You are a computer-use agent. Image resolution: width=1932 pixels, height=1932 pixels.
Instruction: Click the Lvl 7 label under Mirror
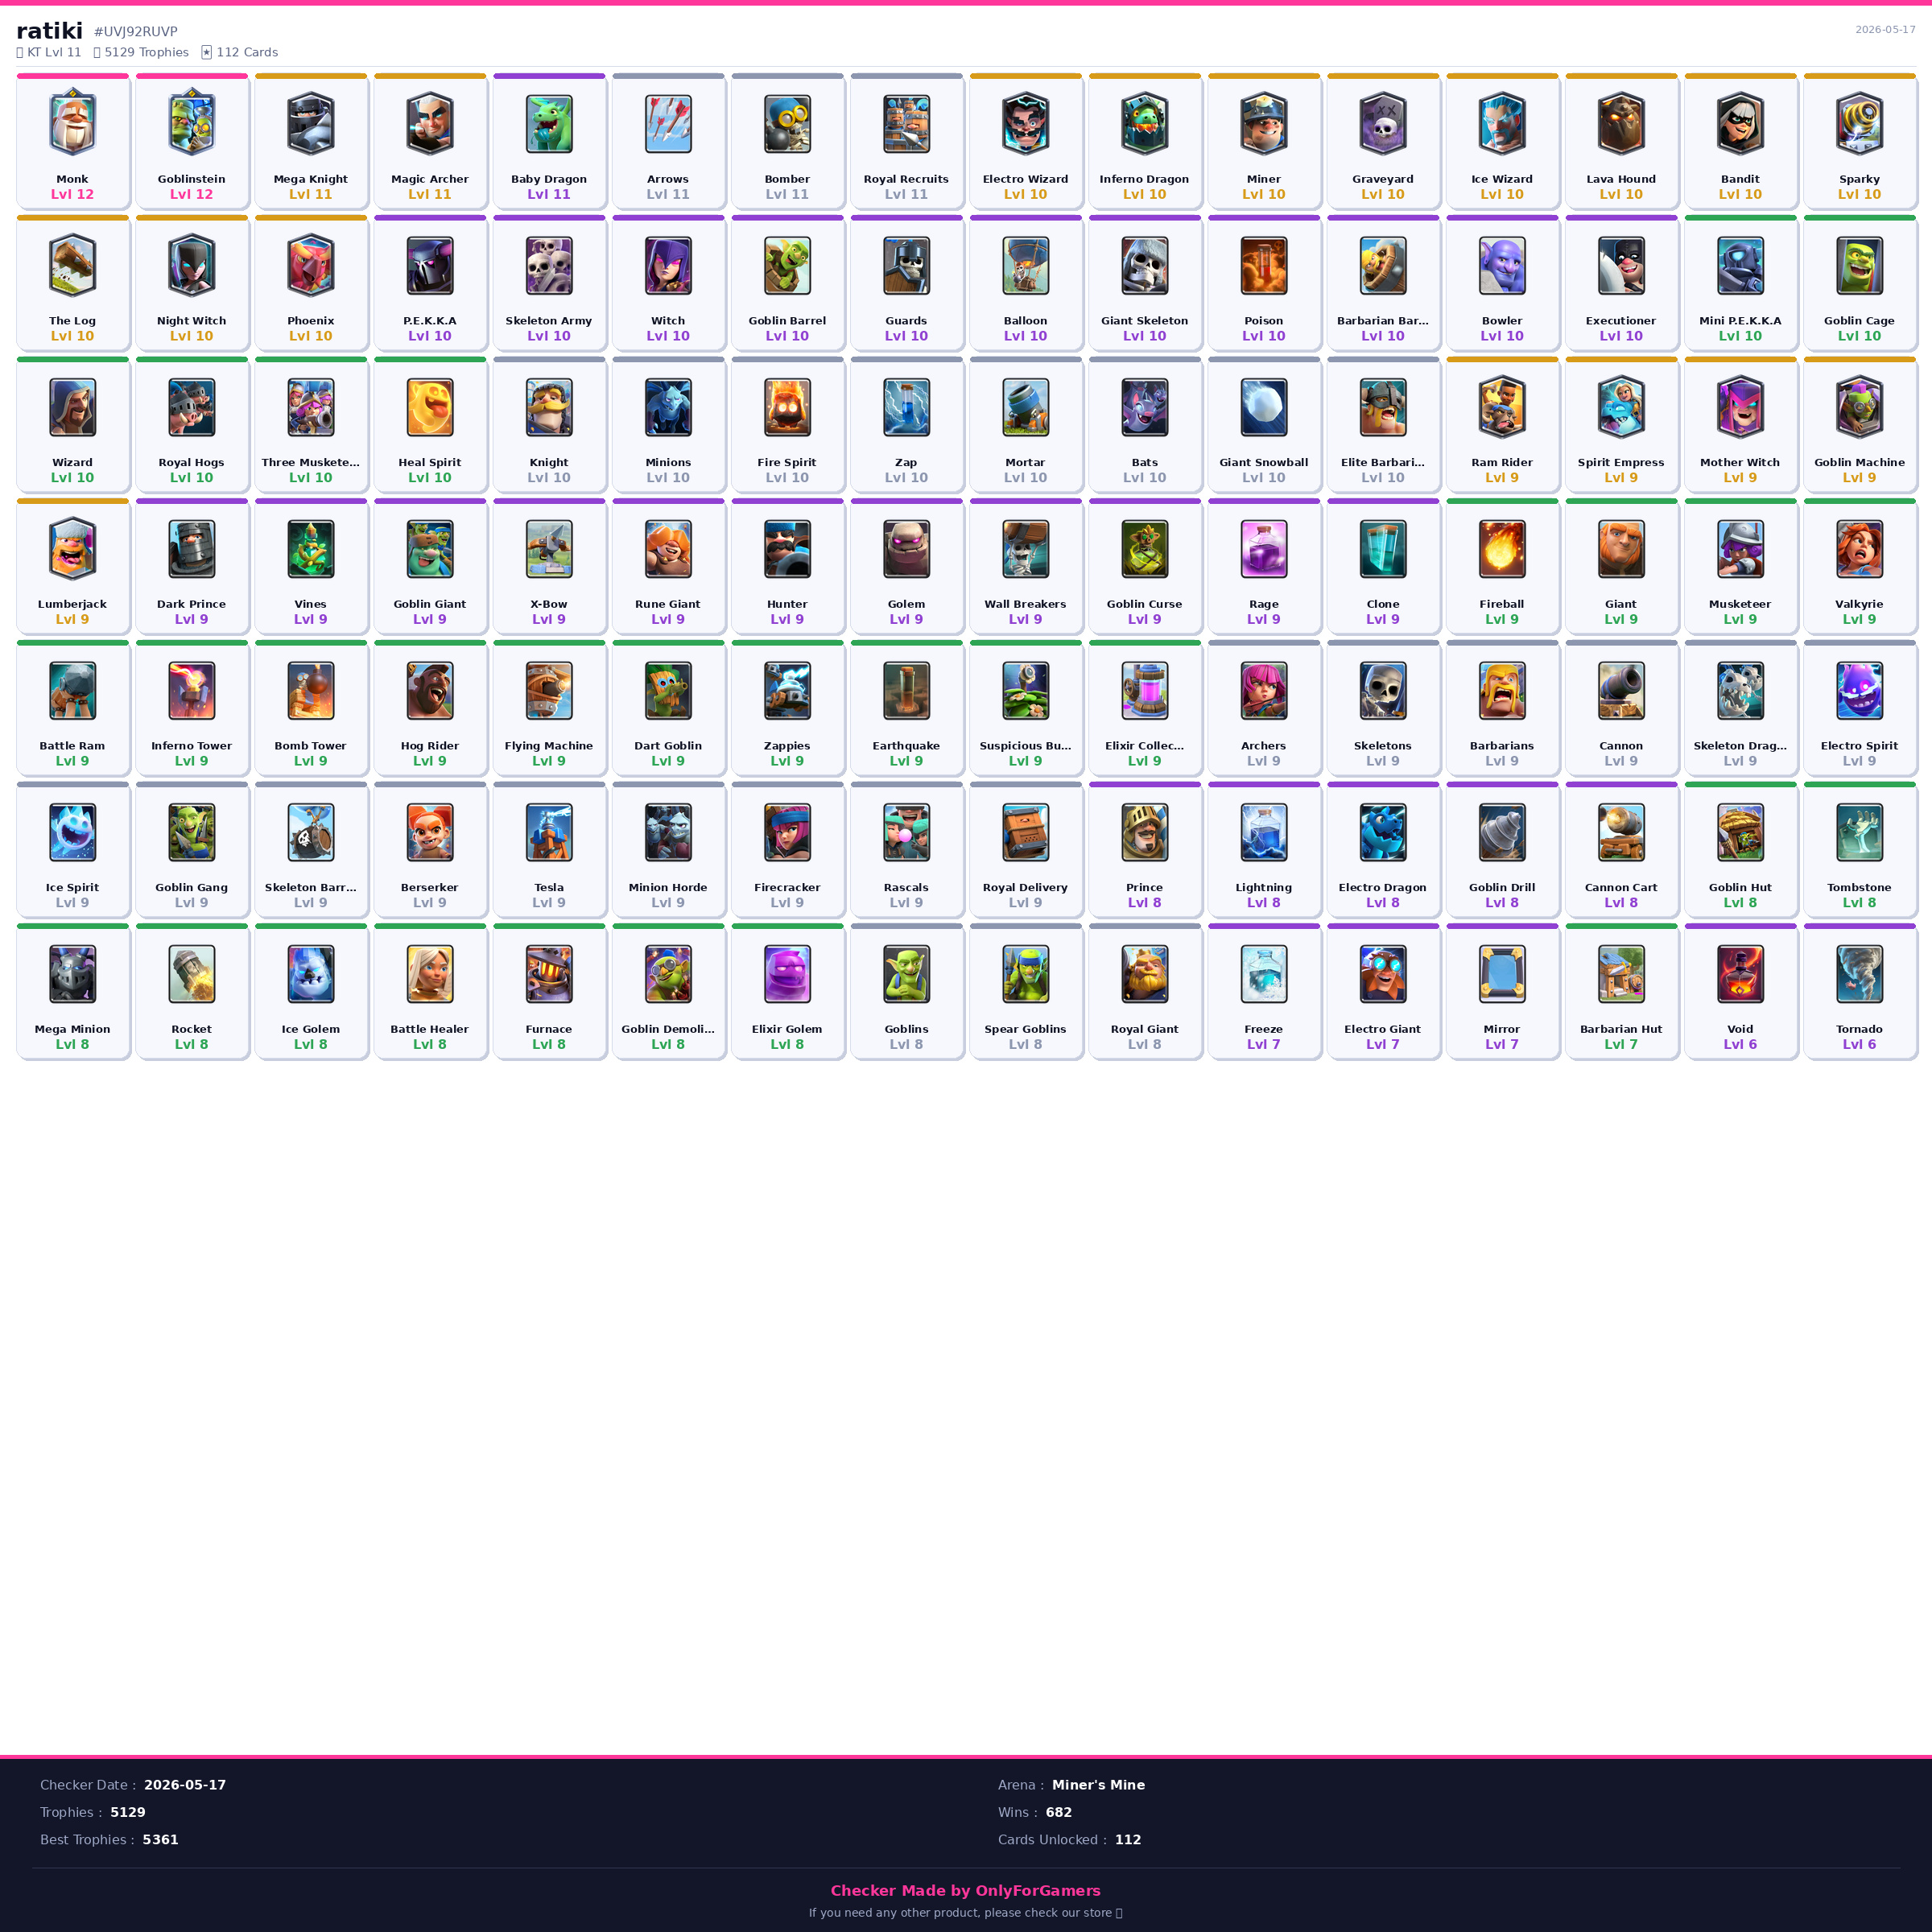pyautogui.click(x=1502, y=1044)
